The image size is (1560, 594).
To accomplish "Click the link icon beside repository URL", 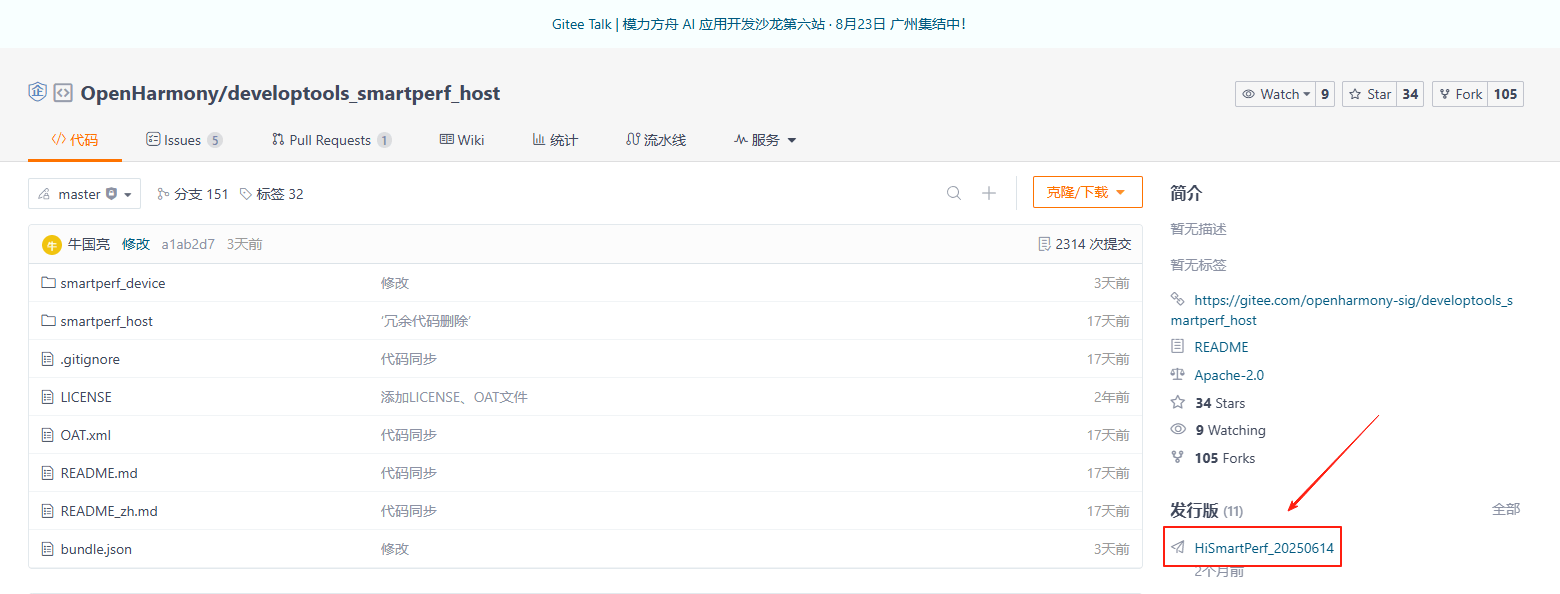I will 1178,299.
